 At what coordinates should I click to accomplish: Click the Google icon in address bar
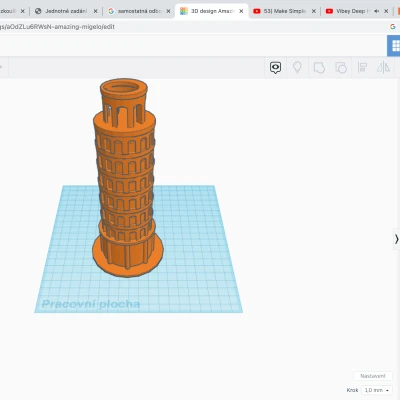[392, 27]
